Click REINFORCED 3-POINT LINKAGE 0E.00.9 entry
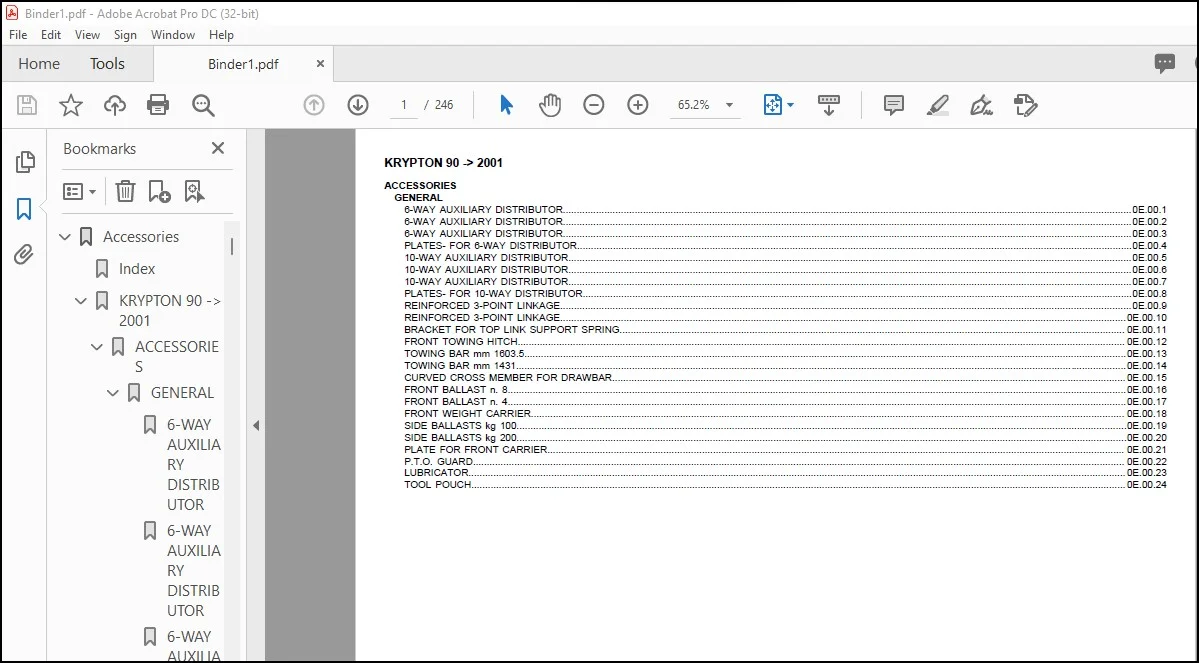The height and width of the screenshot is (663, 1199). coord(785,306)
